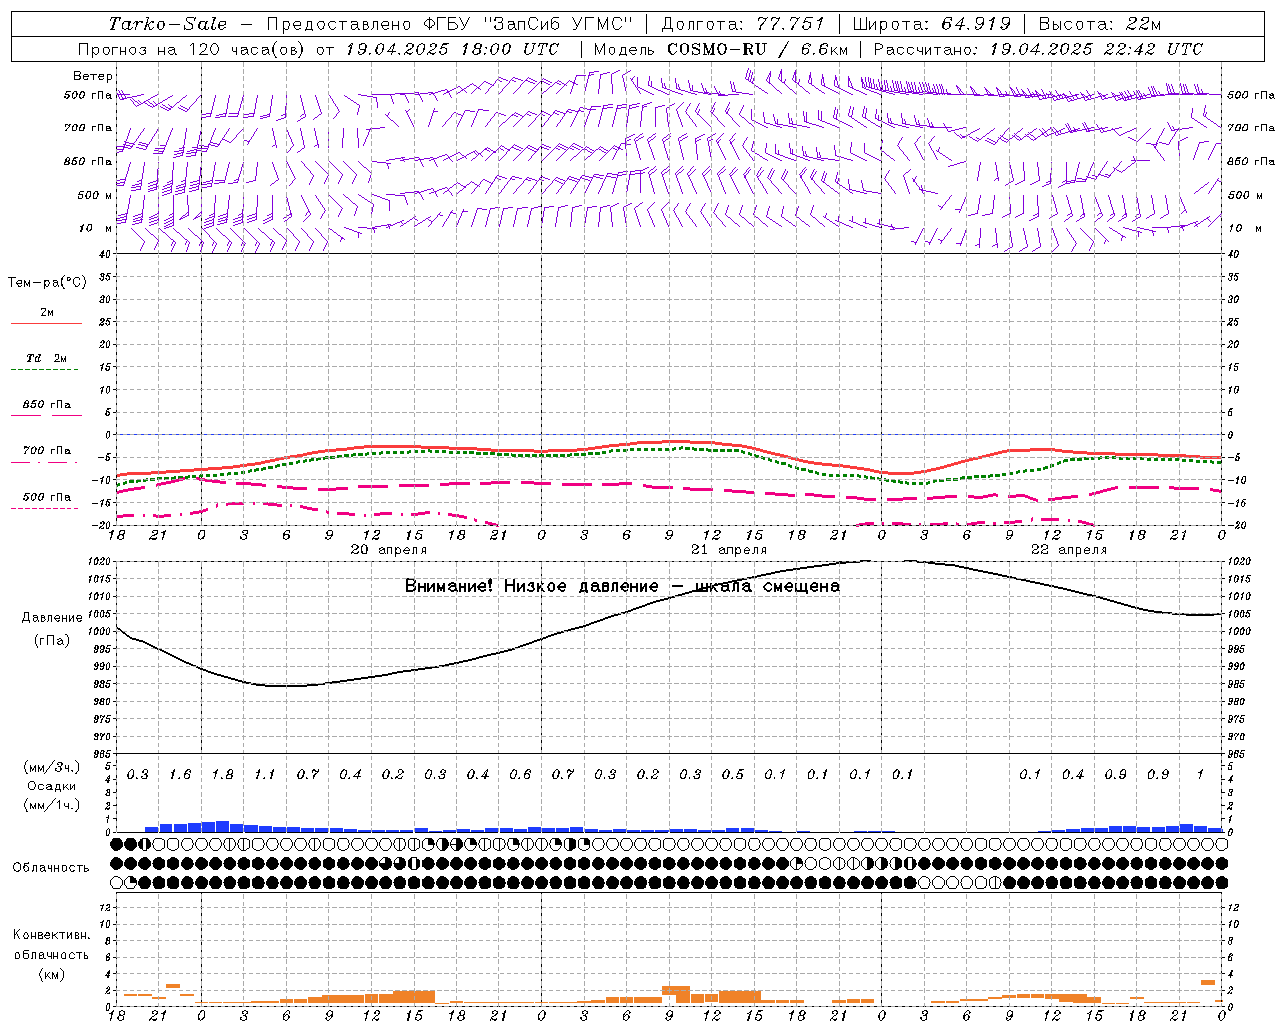The image size is (1280, 1024).
Task: Click the '500 гПа' legend entry in temperature panel
Action: 46,497
